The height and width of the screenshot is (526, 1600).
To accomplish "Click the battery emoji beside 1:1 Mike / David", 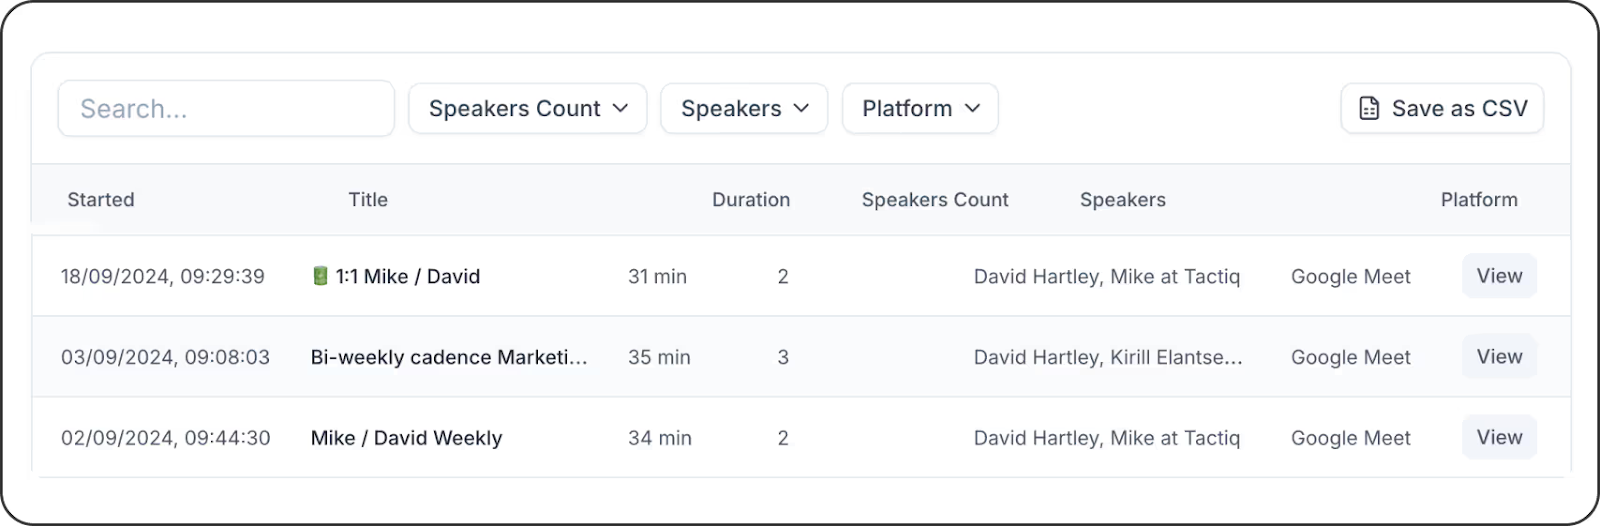I will click(320, 276).
